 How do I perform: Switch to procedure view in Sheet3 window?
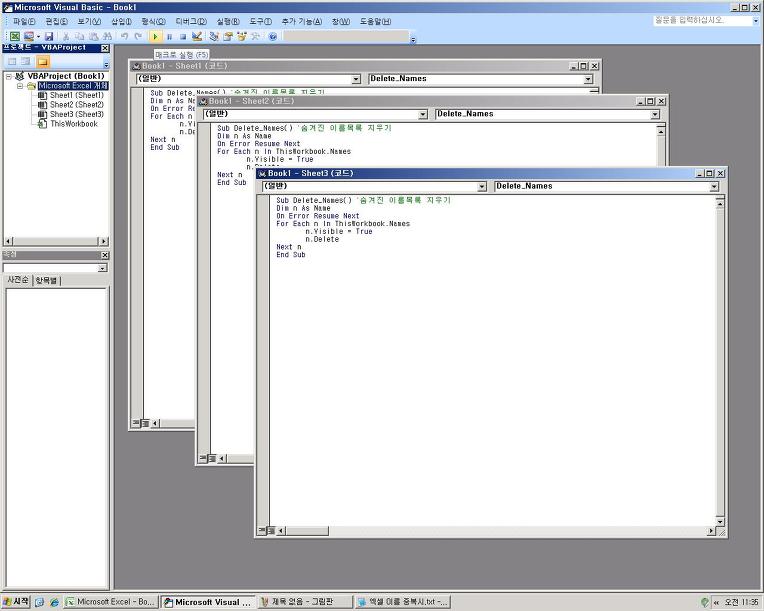(x=264, y=531)
